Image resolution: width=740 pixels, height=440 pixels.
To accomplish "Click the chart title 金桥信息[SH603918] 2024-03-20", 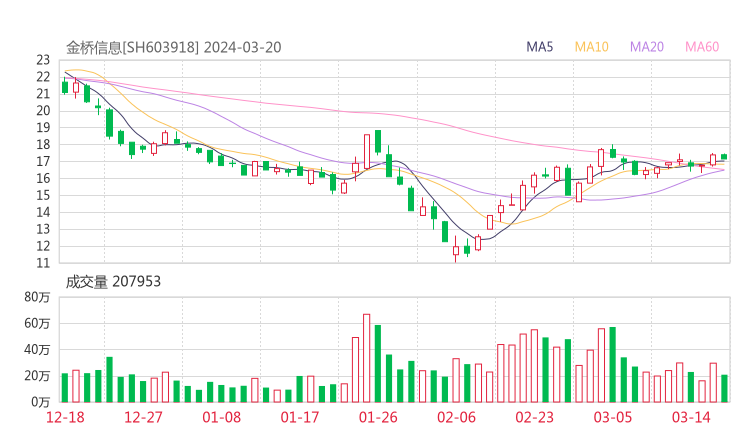I will [x=174, y=48].
